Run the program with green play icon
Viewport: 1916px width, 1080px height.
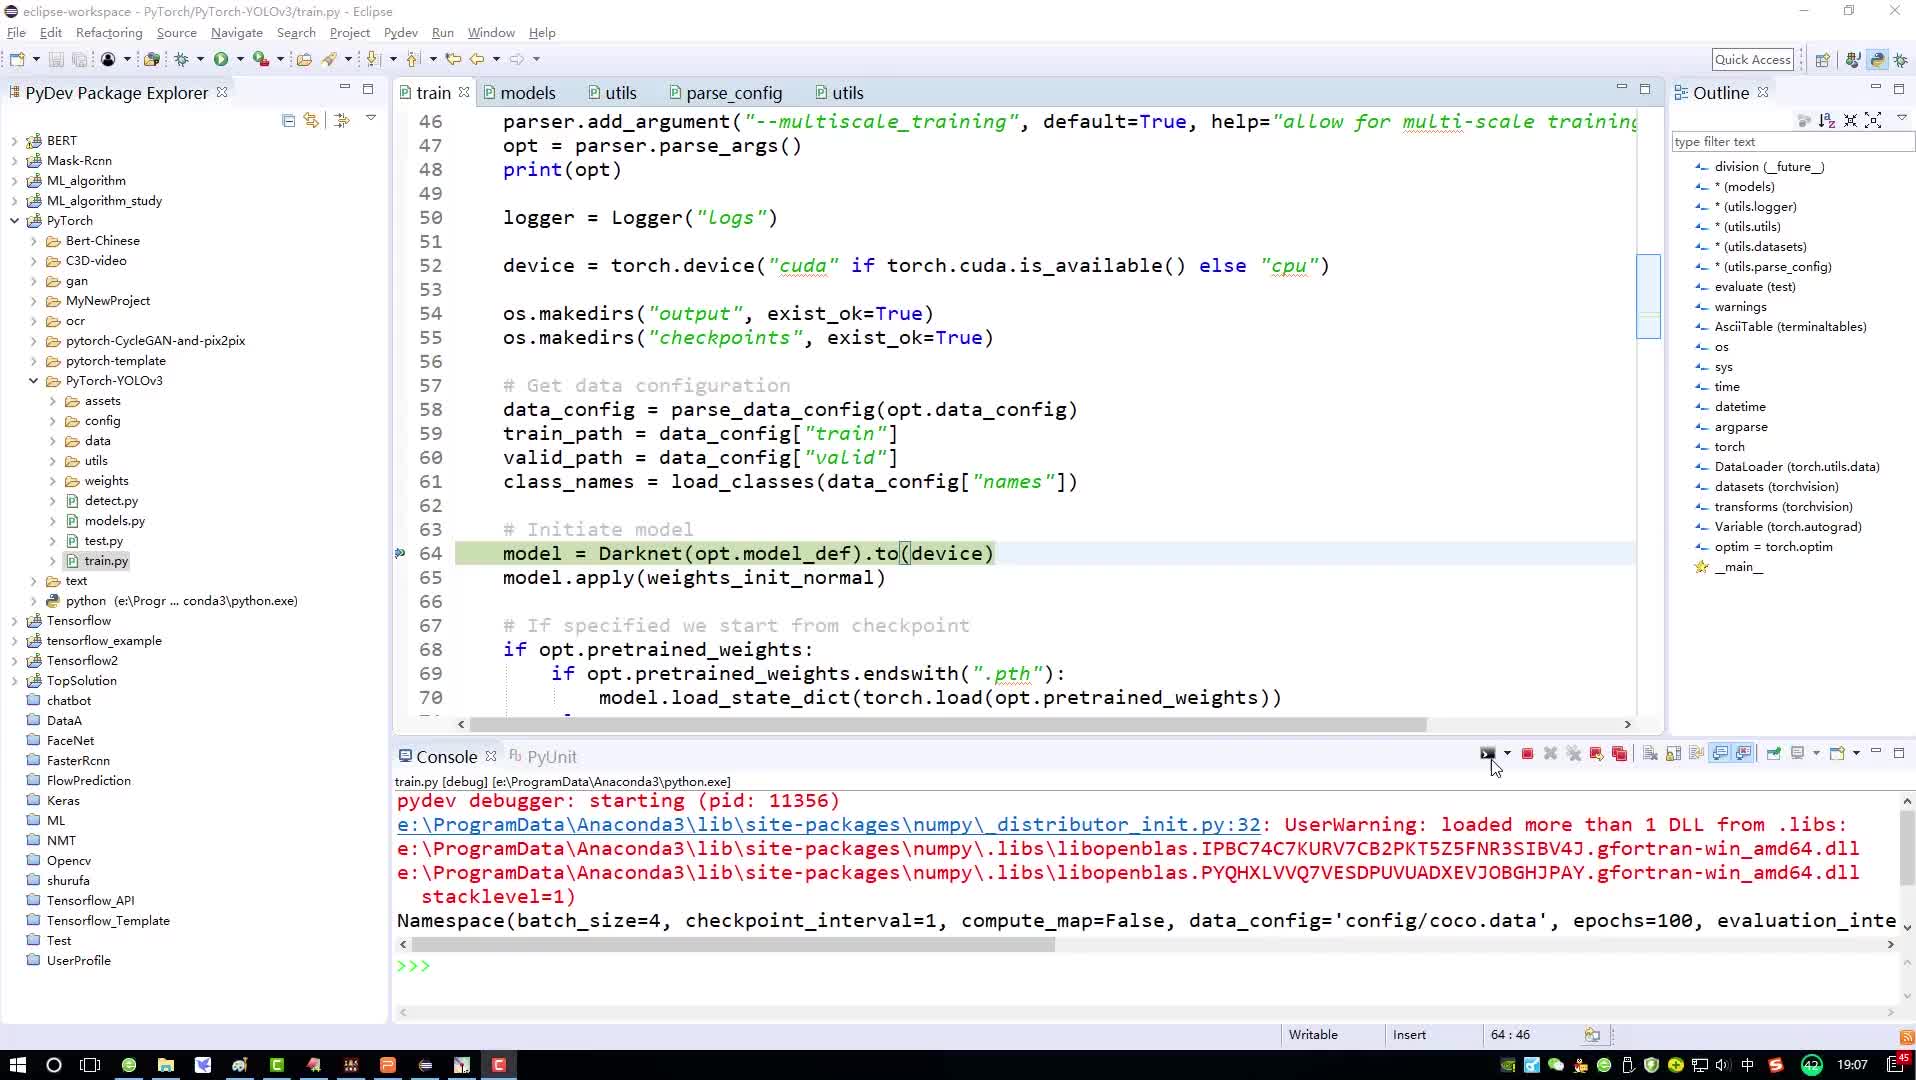(x=221, y=60)
